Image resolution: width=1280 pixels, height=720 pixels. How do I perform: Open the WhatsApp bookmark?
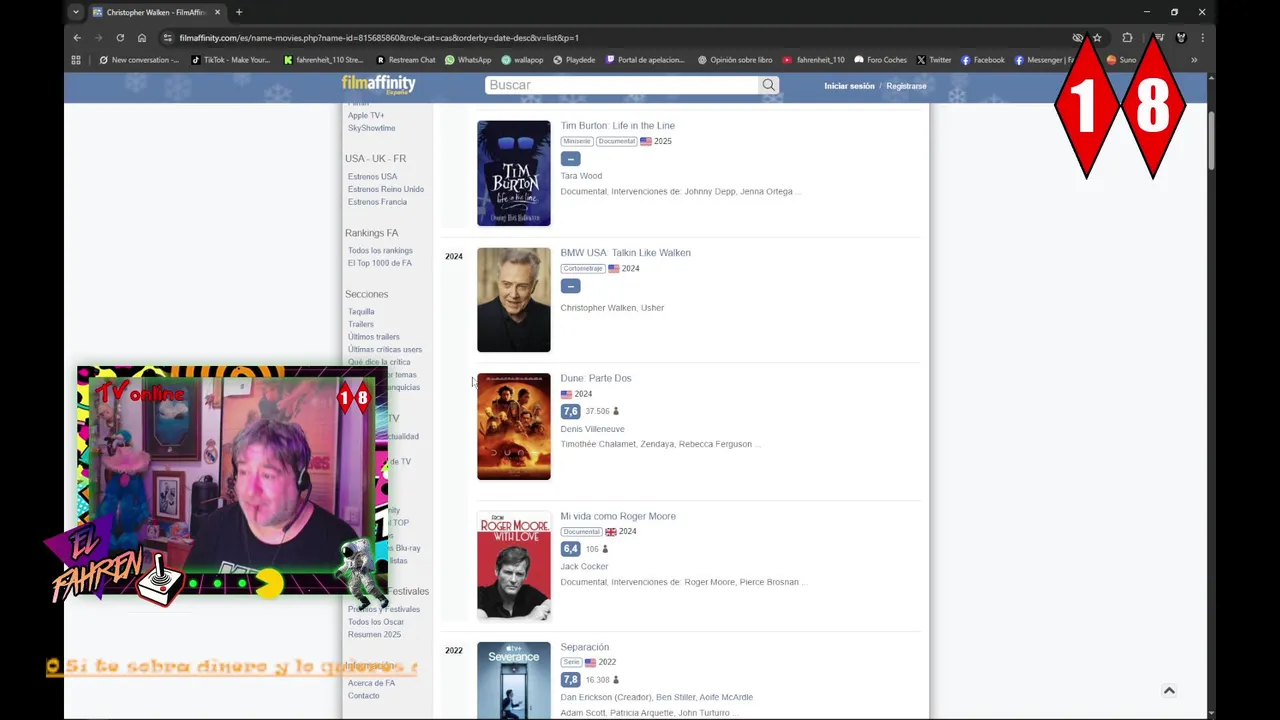468,60
